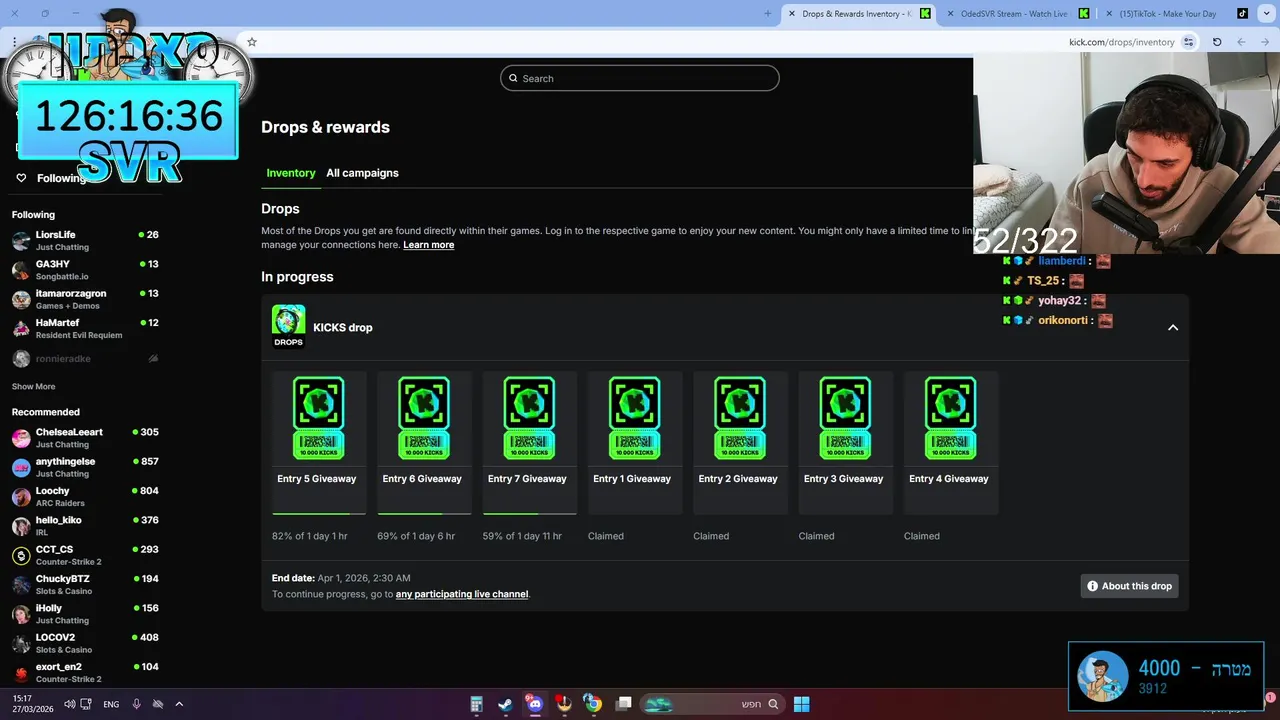Open a new browser tab

pos(768,14)
